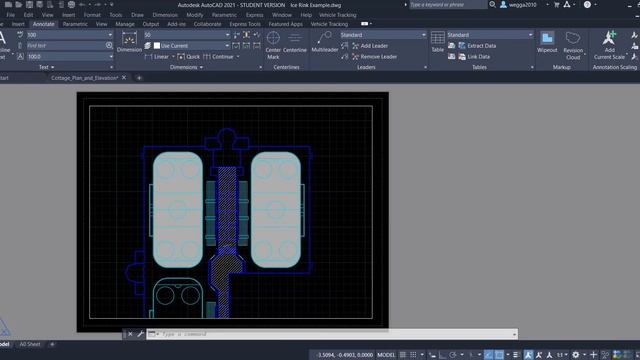Screen dimensions: 640x360
Task: Expand command line history arrow
Action: point(514,334)
